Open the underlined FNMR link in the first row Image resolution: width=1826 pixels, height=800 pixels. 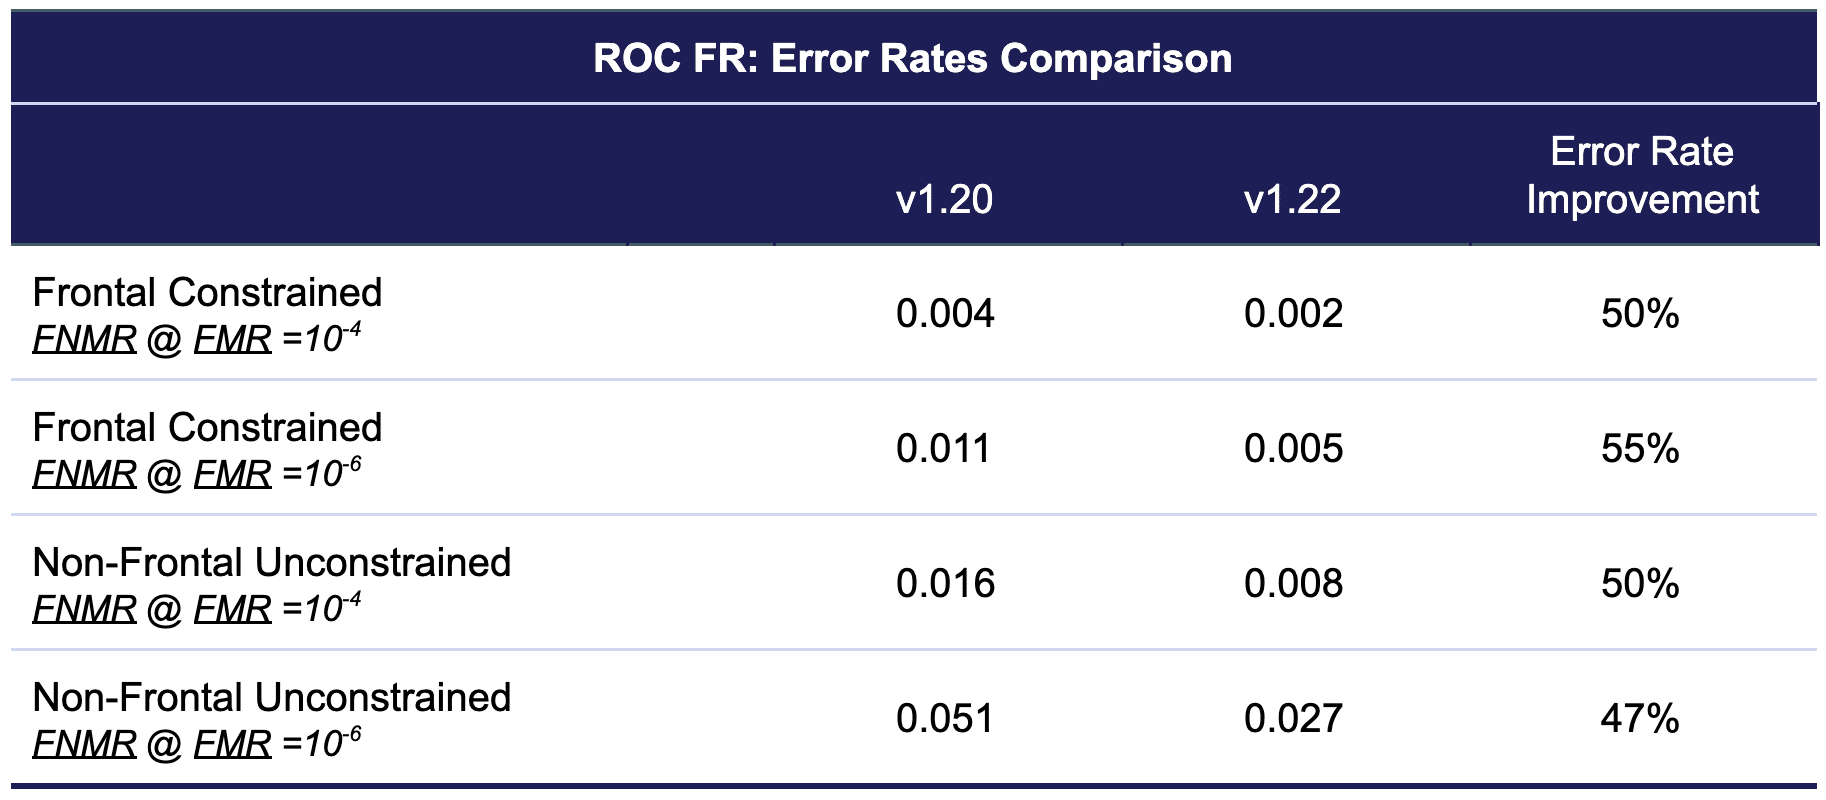point(84,339)
